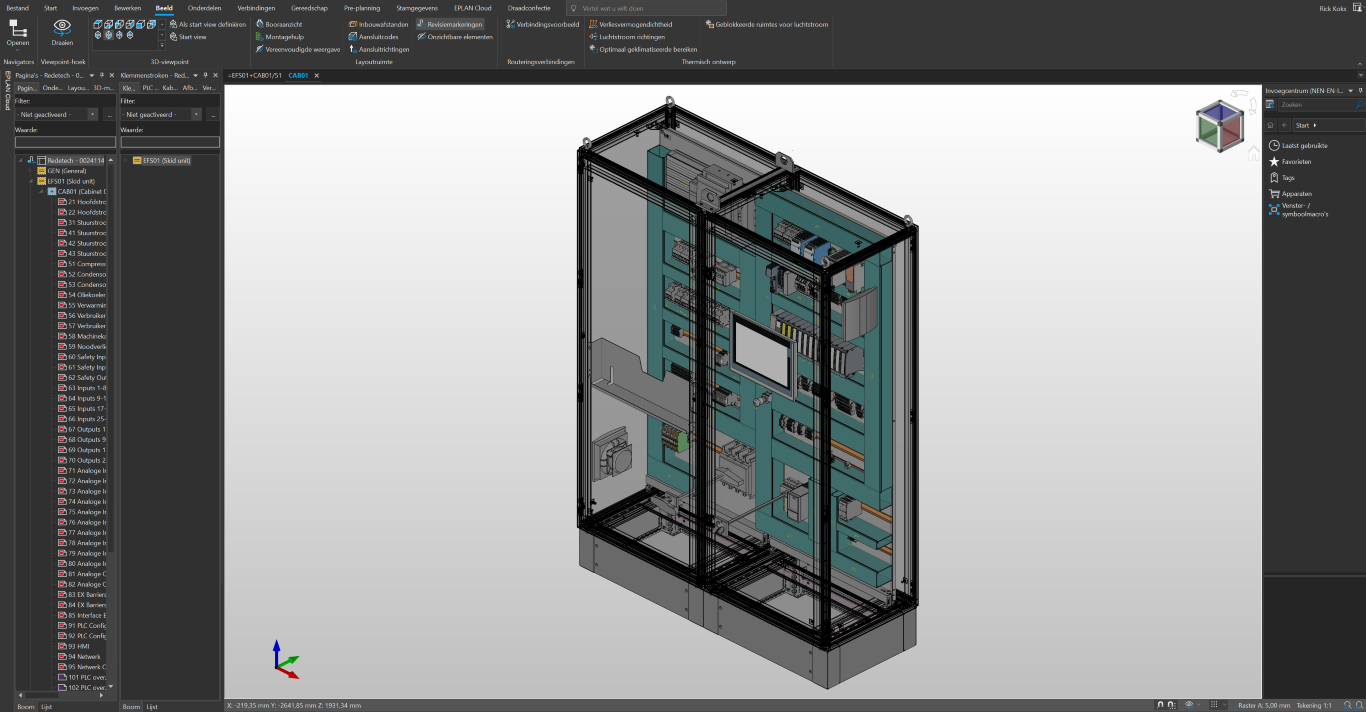Open Apparaten in Invoegcentrum
The height and width of the screenshot is (712, 1366).
1290,193
